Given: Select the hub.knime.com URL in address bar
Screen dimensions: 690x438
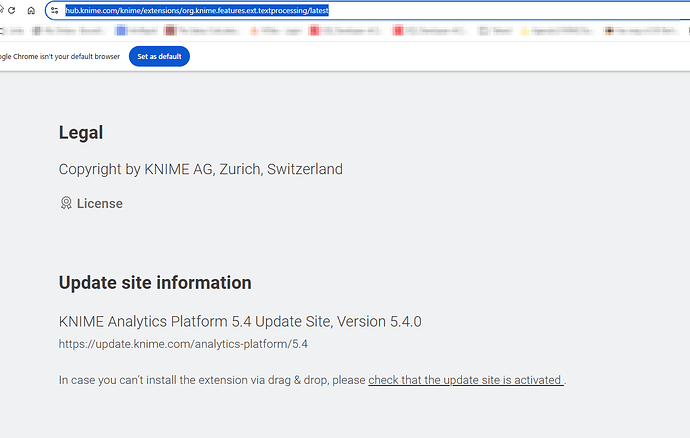Looking at the screenshot, I should pyautogui.click(x=197, y=11).
